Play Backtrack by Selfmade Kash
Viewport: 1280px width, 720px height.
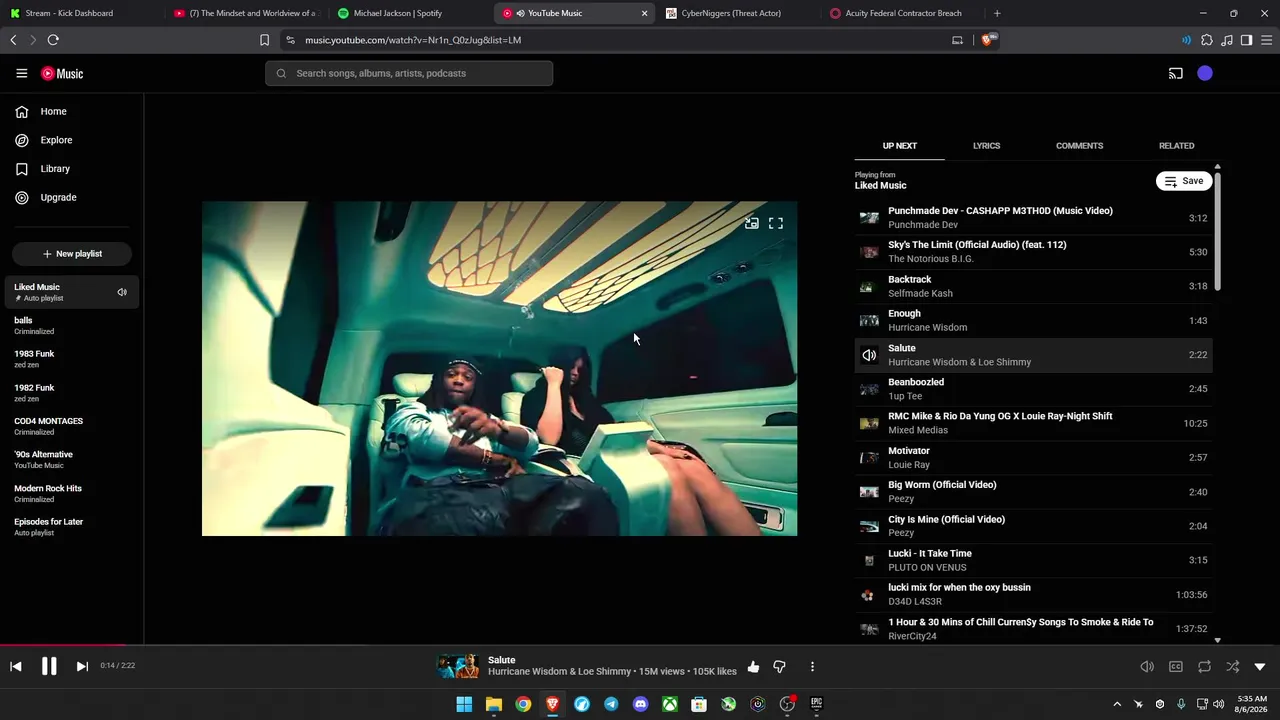click(1033, 286)
